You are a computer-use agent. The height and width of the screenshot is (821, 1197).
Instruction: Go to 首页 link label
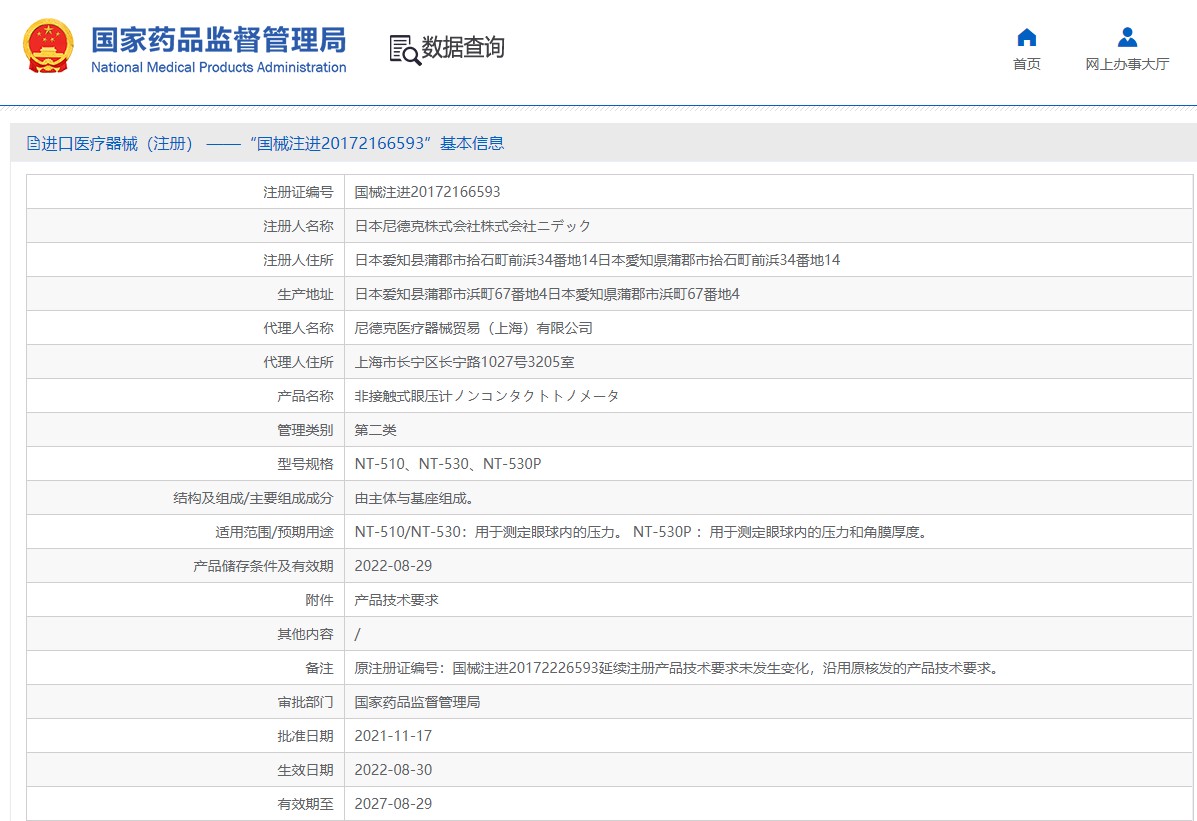[1027, 64]
